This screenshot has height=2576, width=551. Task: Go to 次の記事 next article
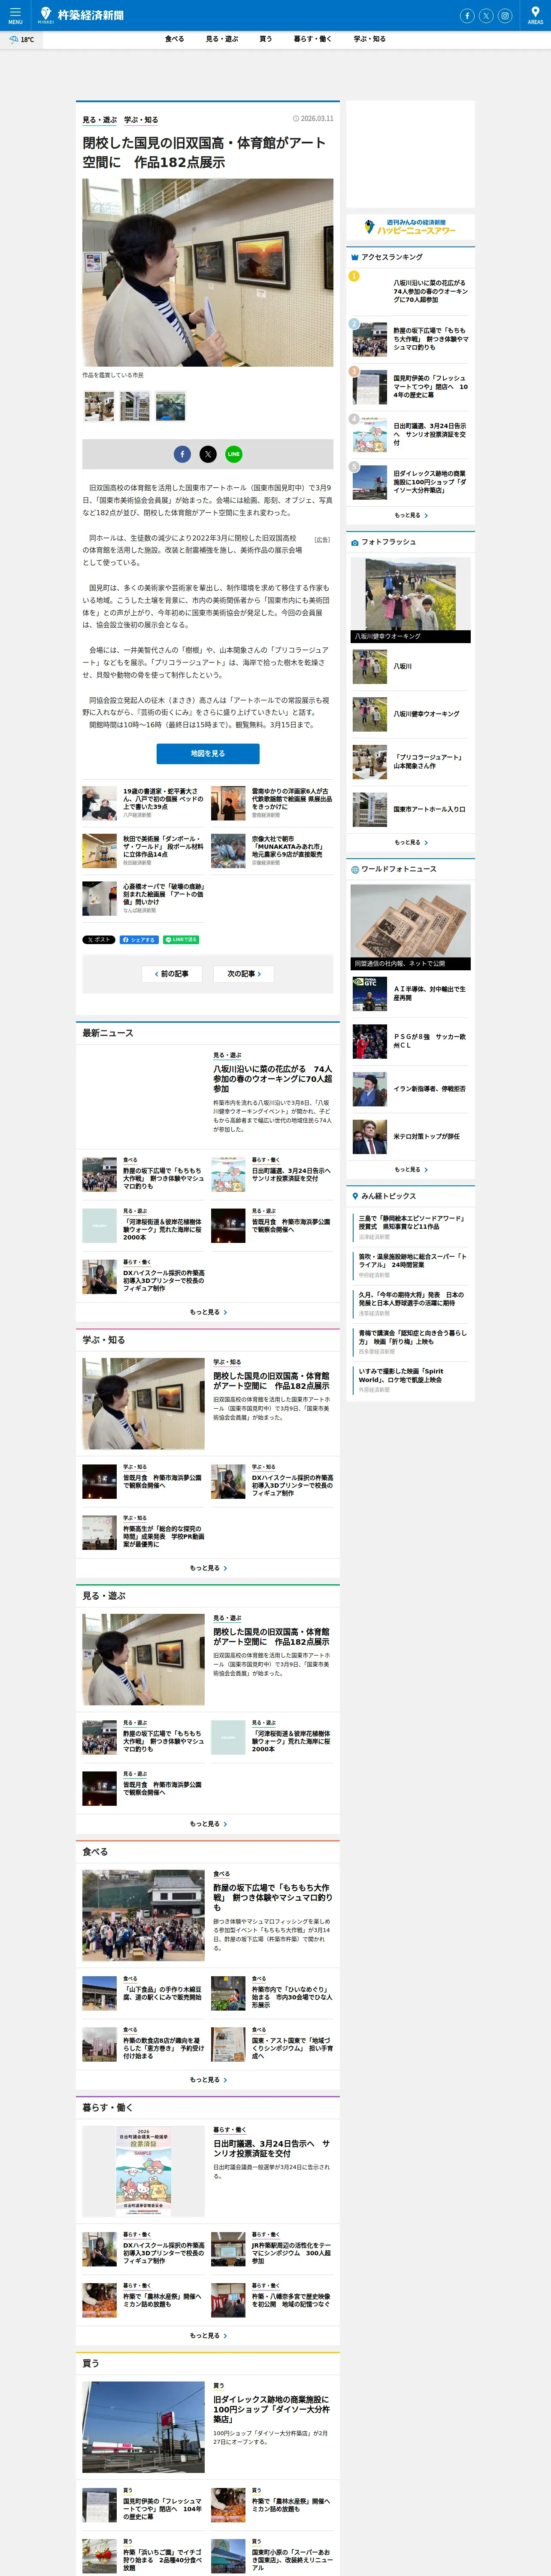[244, 974]
